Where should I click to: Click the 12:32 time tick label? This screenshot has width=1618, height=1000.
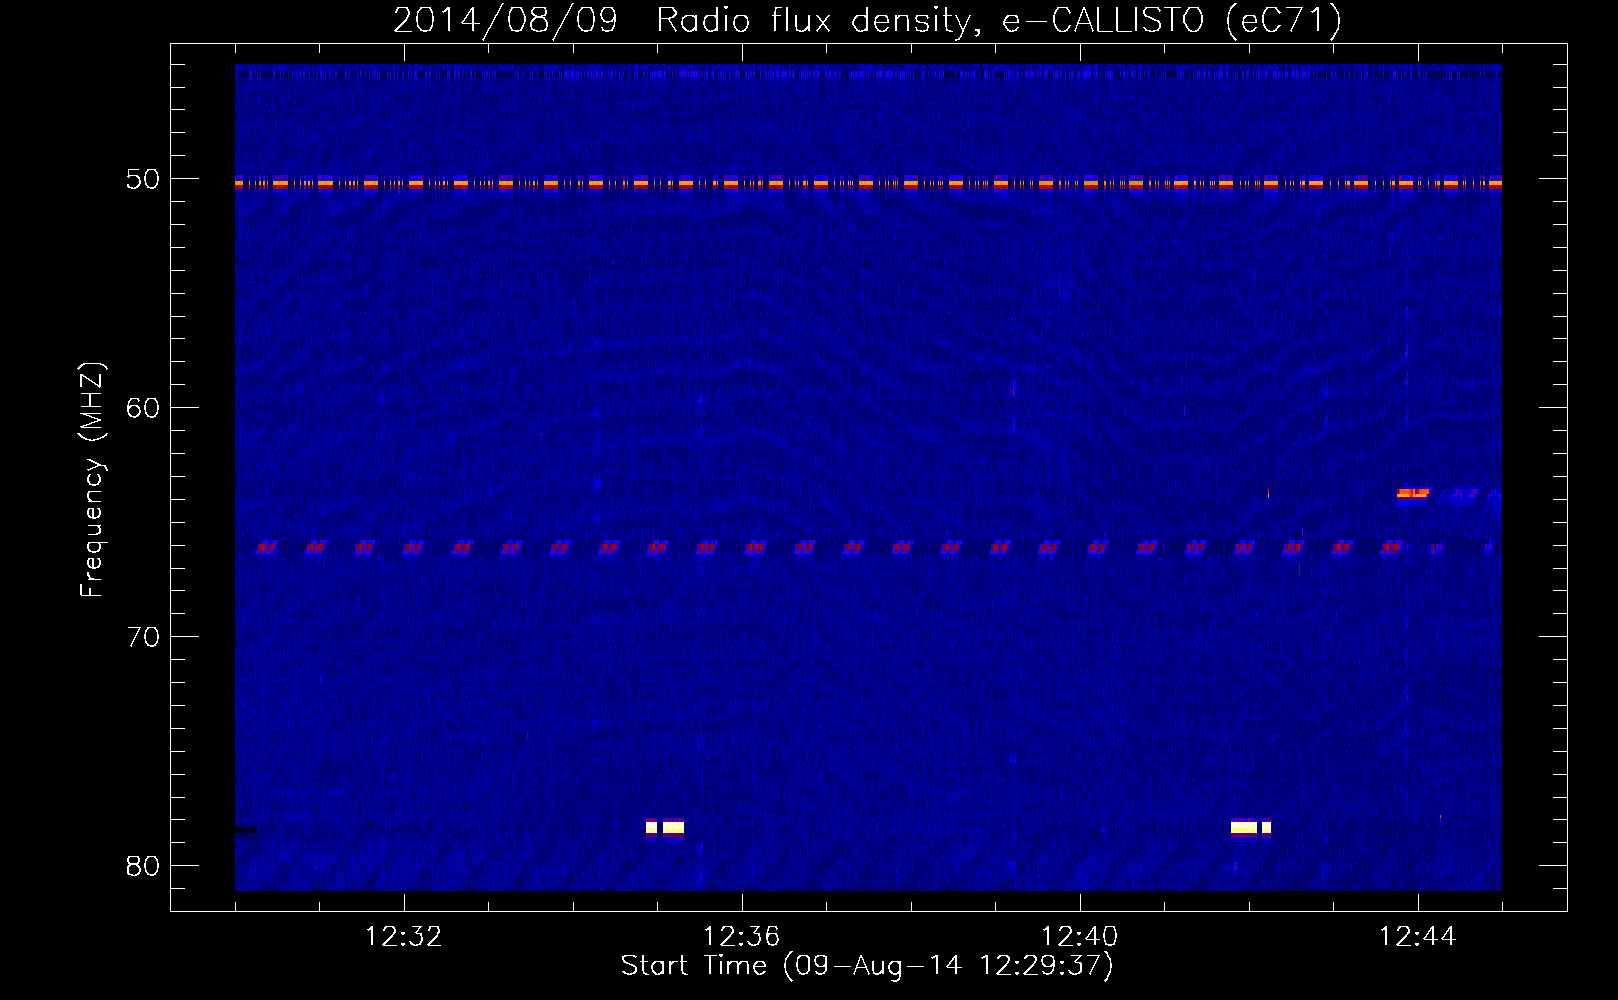(x=404, y=937)
